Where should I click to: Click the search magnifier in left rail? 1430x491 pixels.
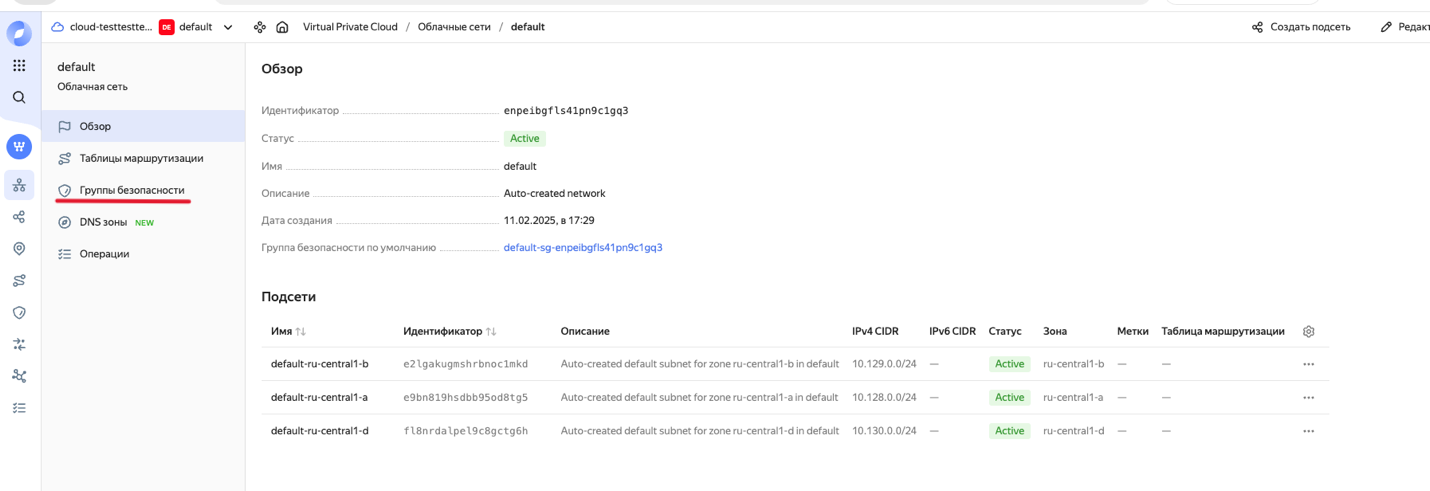tap(19, 97)
